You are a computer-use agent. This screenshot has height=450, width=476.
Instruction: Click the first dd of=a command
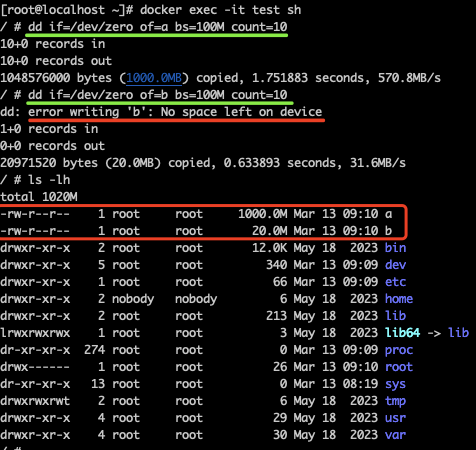(x=157, y=27)
